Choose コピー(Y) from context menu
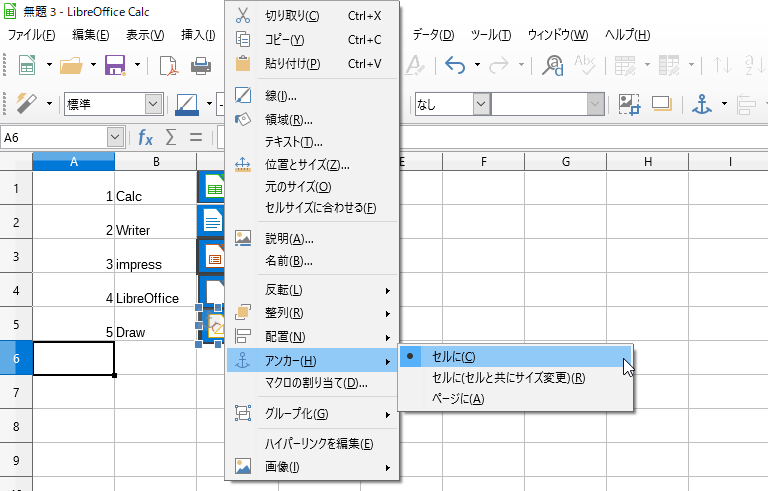The height and width of the screenshot is (491, 768). (x=312, y=40)
